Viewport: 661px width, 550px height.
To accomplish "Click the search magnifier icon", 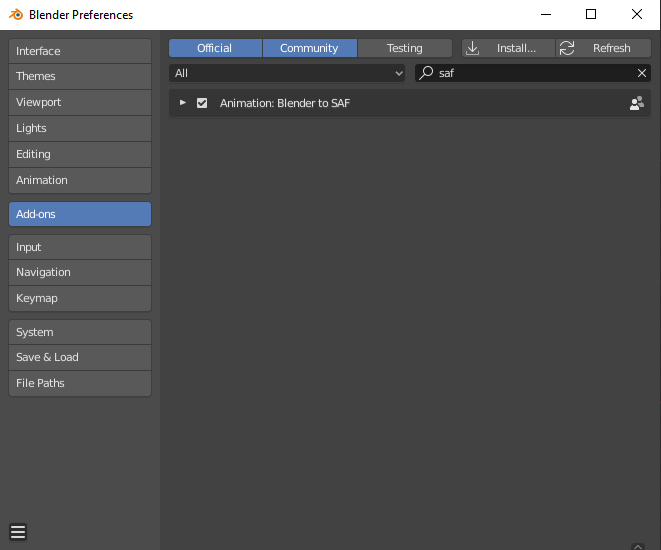I will pos(426,73).
